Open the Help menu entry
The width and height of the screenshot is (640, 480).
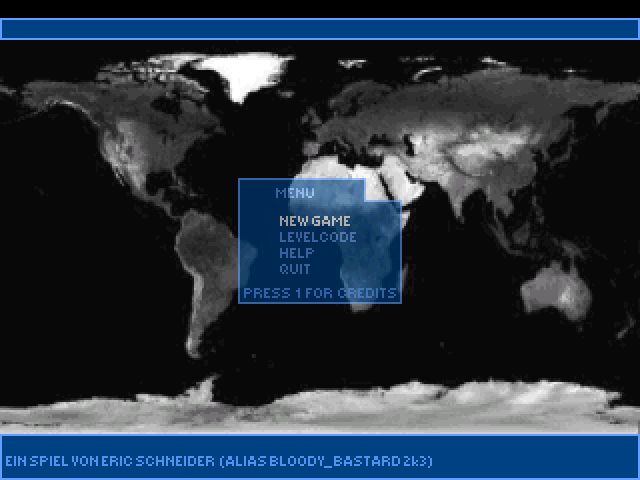296,253
